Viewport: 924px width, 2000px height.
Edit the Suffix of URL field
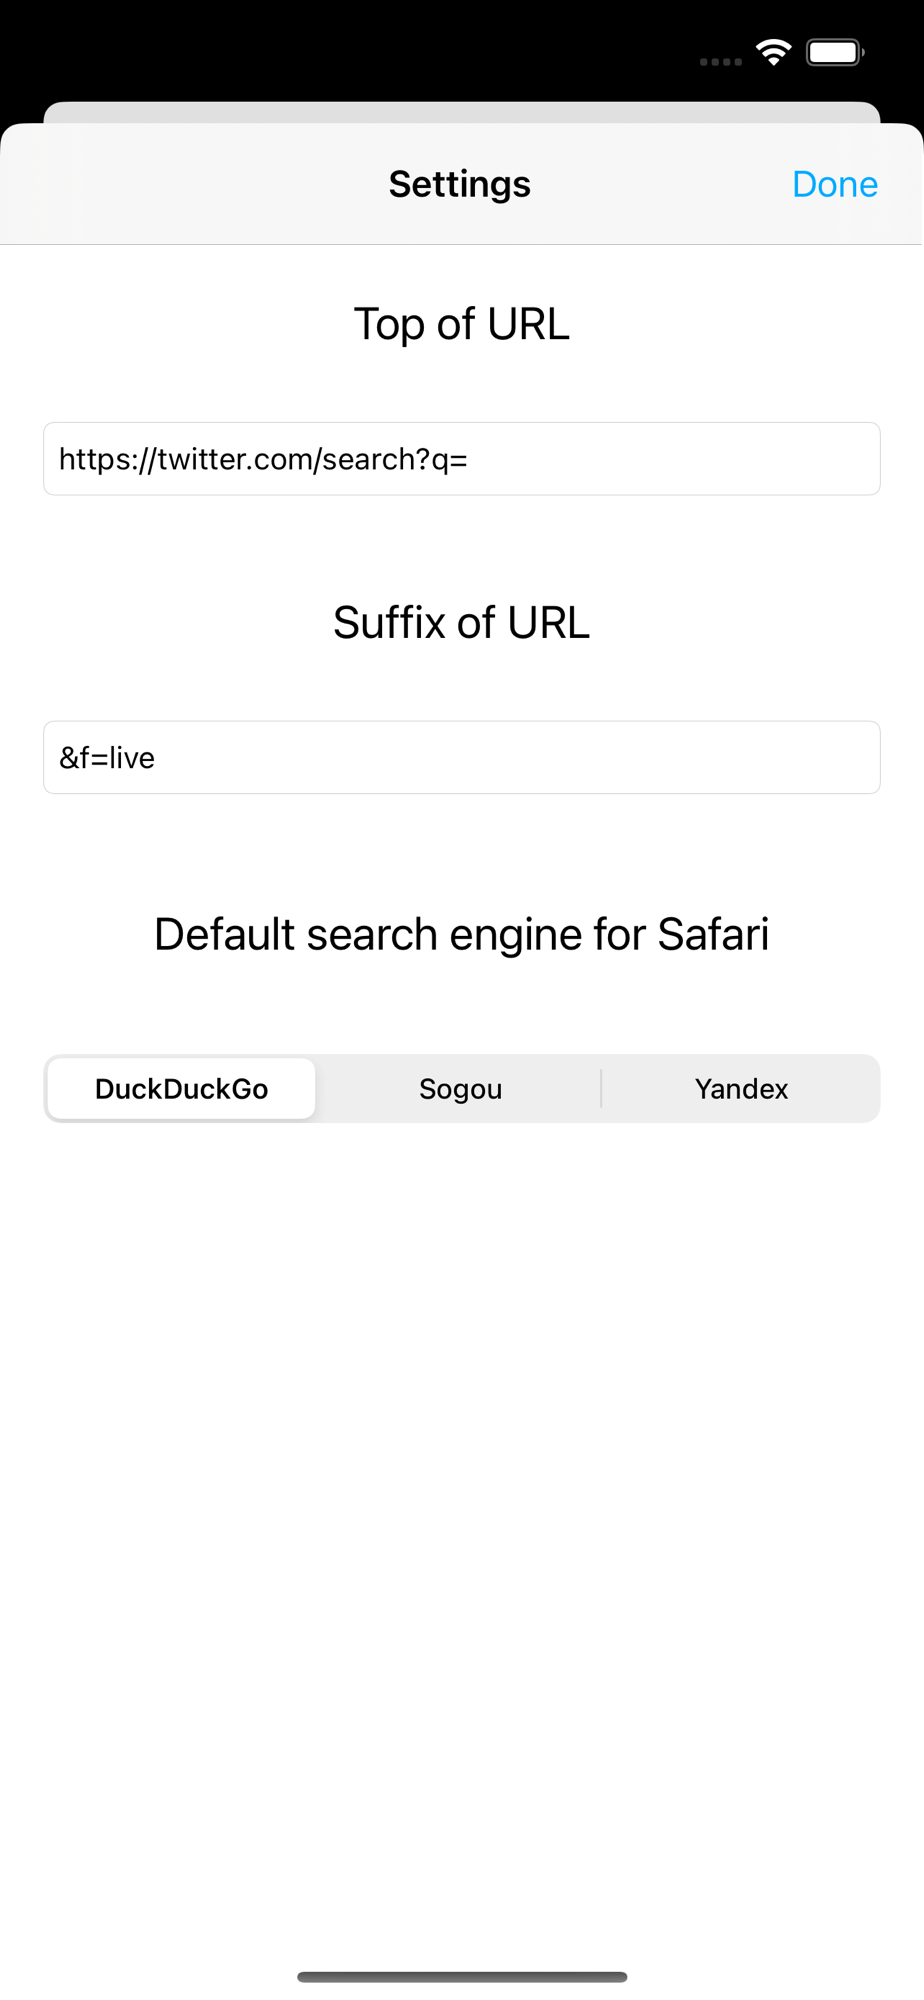pyautogui.click(x=462, y=757)
